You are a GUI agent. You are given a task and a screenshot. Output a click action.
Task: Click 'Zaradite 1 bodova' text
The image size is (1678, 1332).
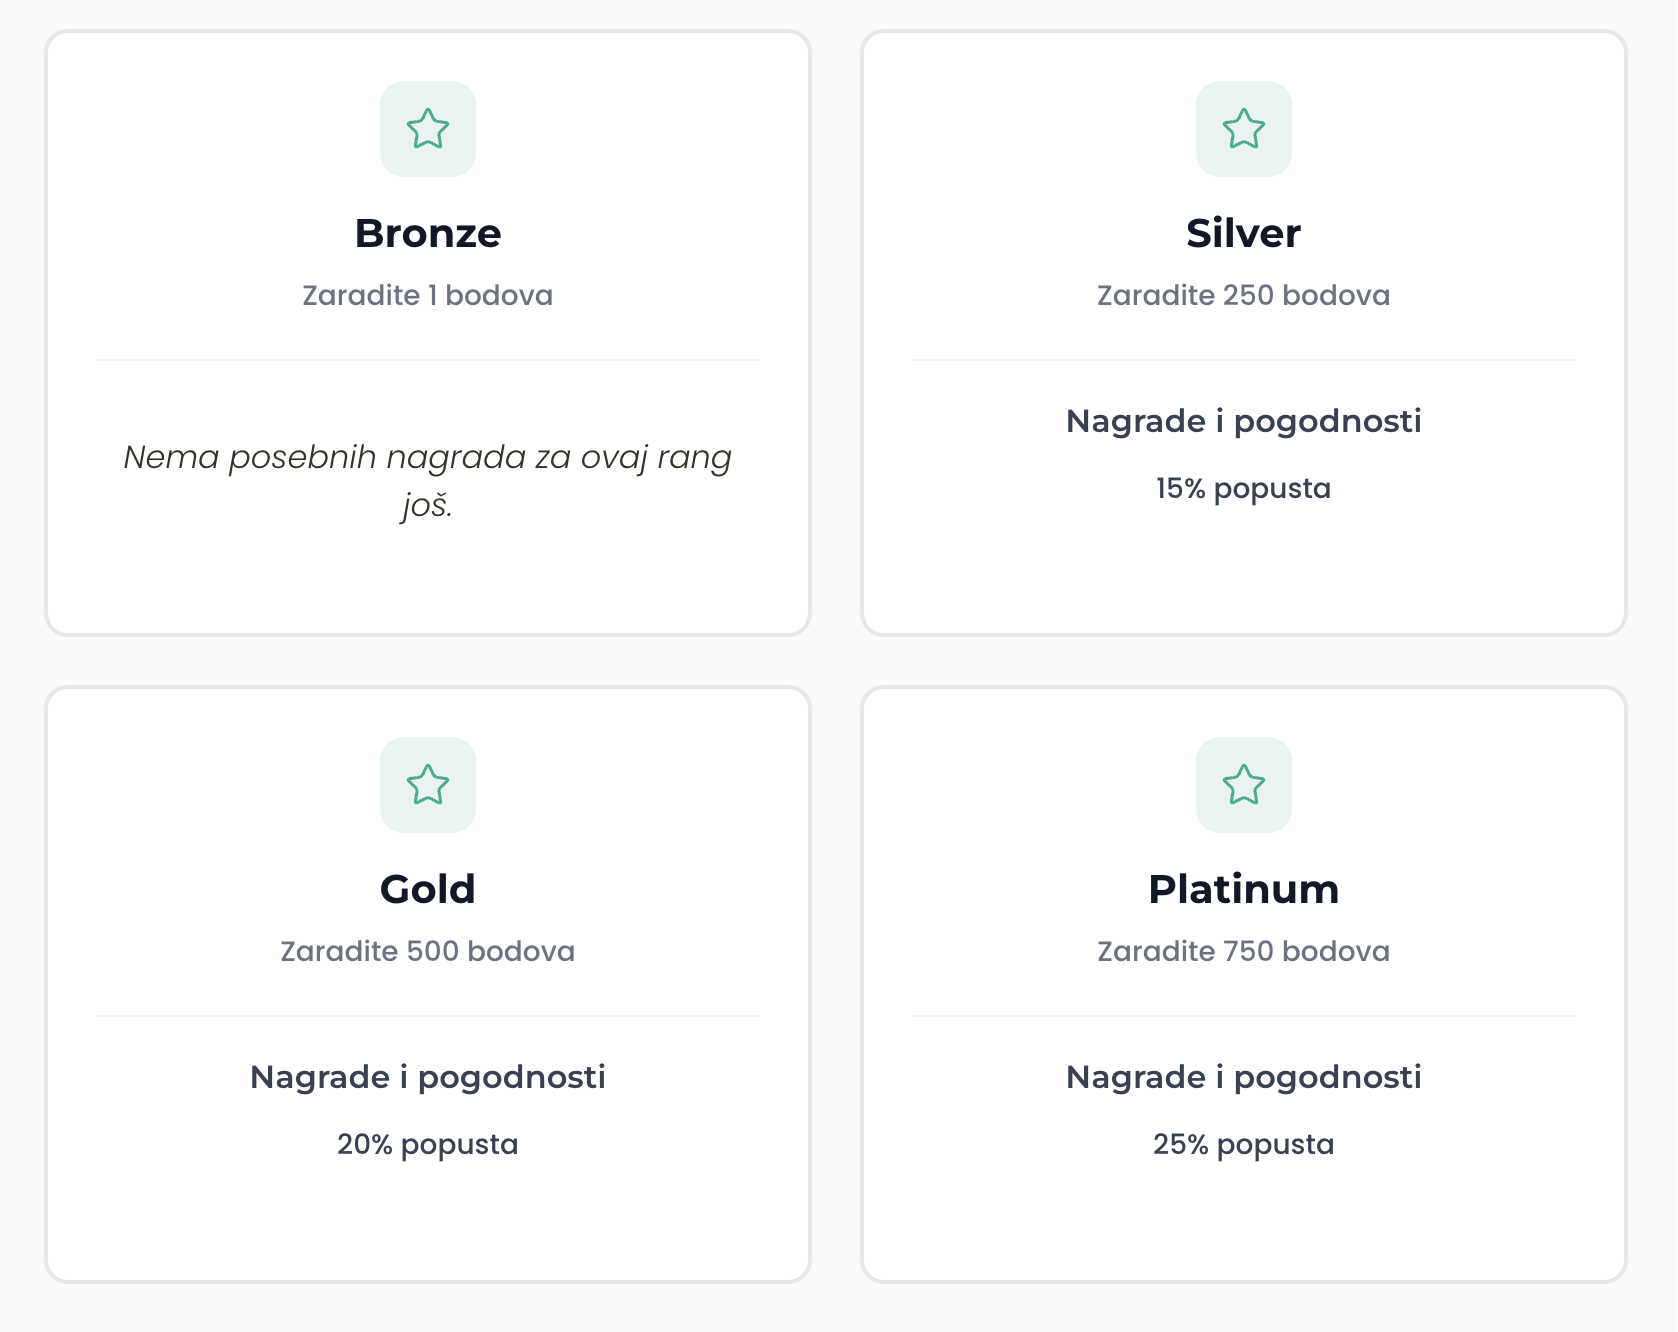pos(428,295)
